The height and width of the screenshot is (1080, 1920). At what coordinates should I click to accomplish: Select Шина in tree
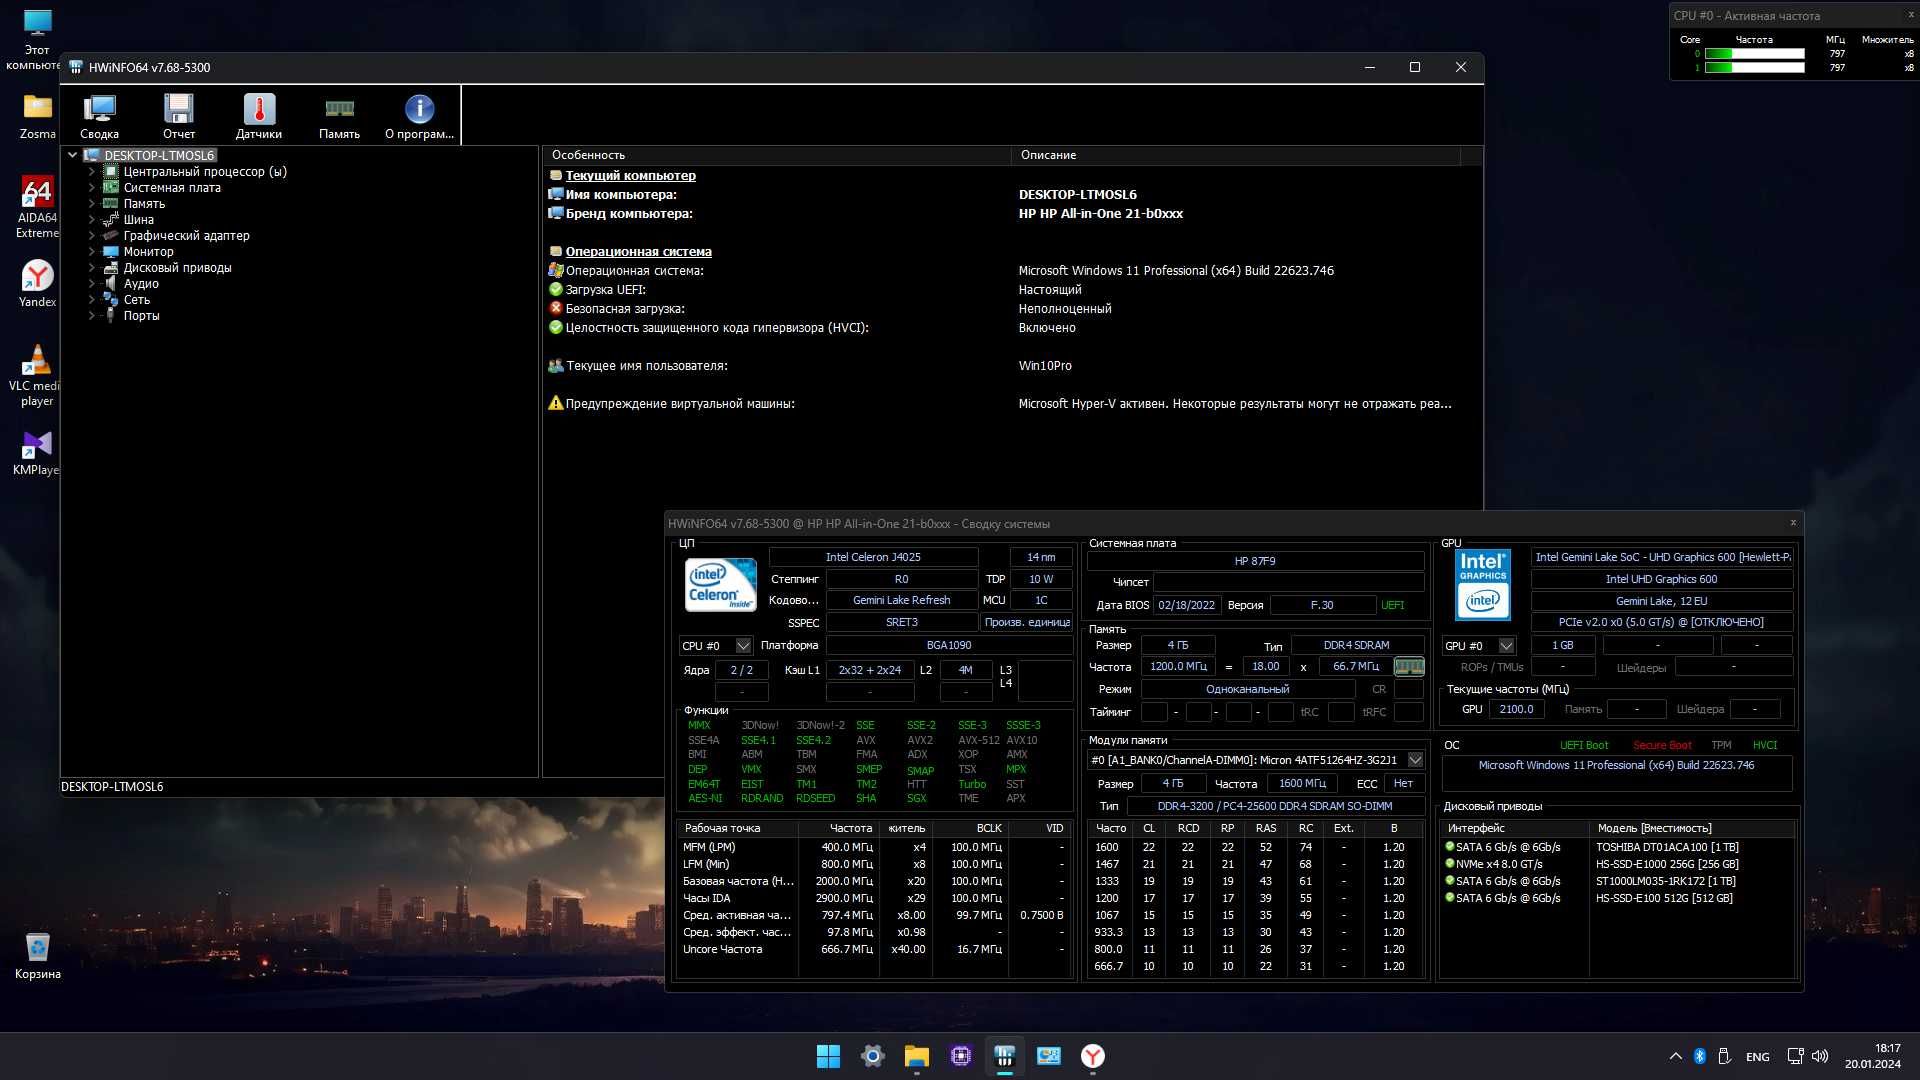[x=138, y=220]
